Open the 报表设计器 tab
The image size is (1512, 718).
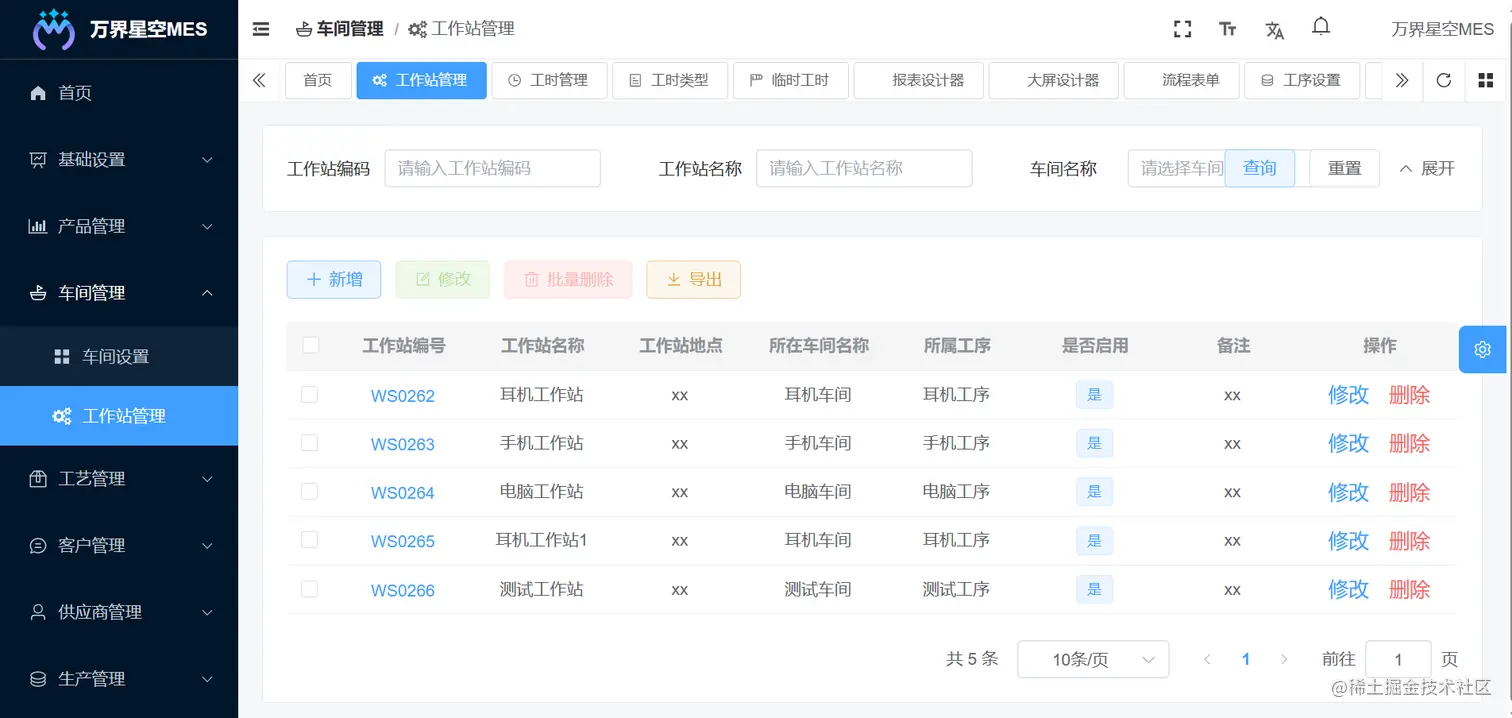tap(918, 80)
